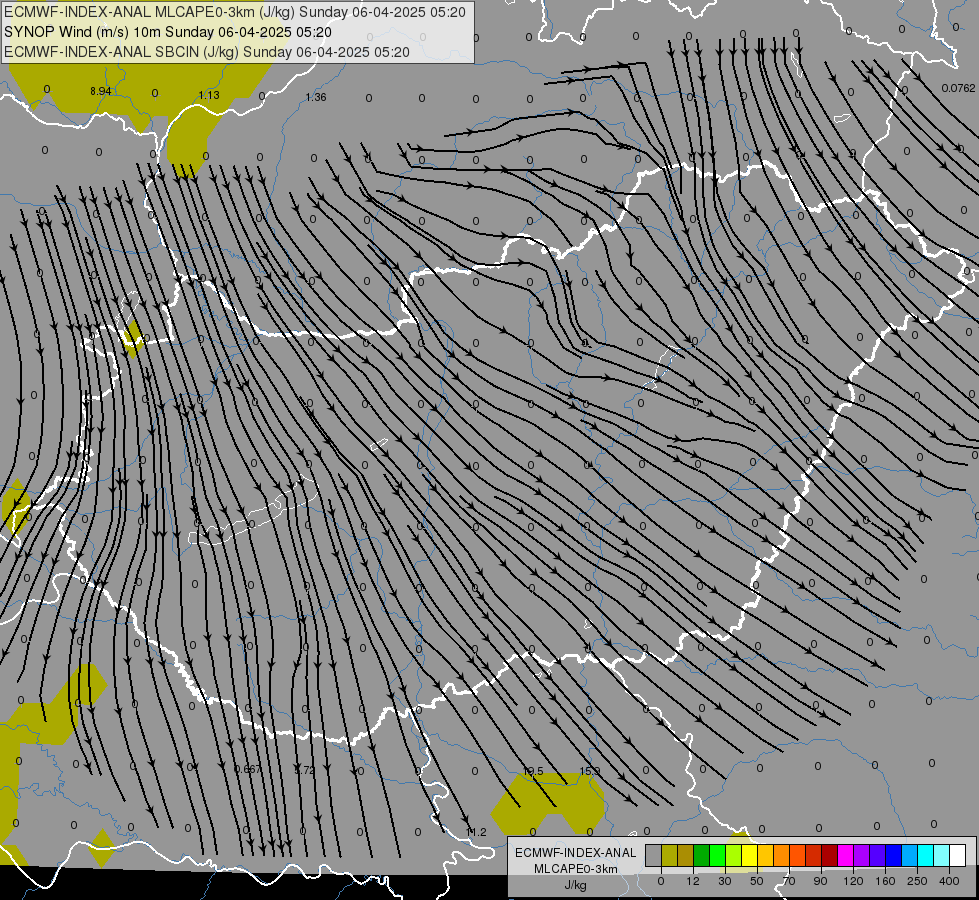Pick the lime yellow-green legend swatch
Screen dimensions: 979x900
point(734,855)
